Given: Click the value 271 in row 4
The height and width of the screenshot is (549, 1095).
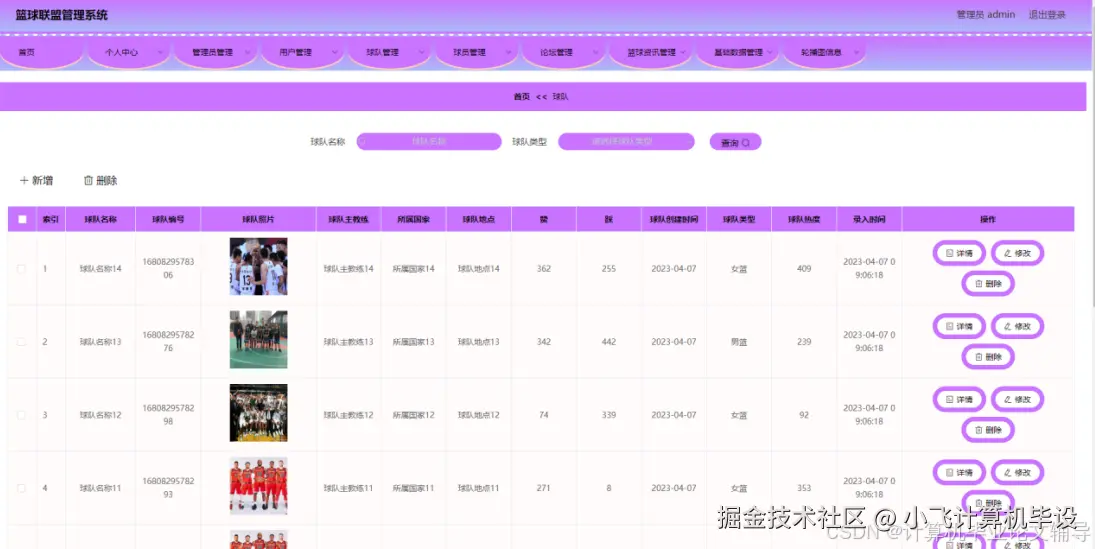Looking at the screenshot, I should tap(543, 488).
